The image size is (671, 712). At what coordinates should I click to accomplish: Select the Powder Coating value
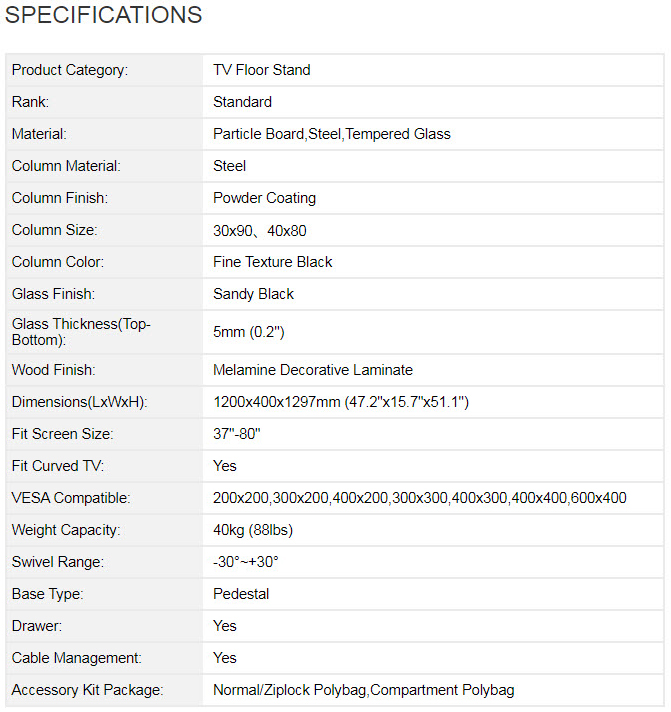[264, 198]
